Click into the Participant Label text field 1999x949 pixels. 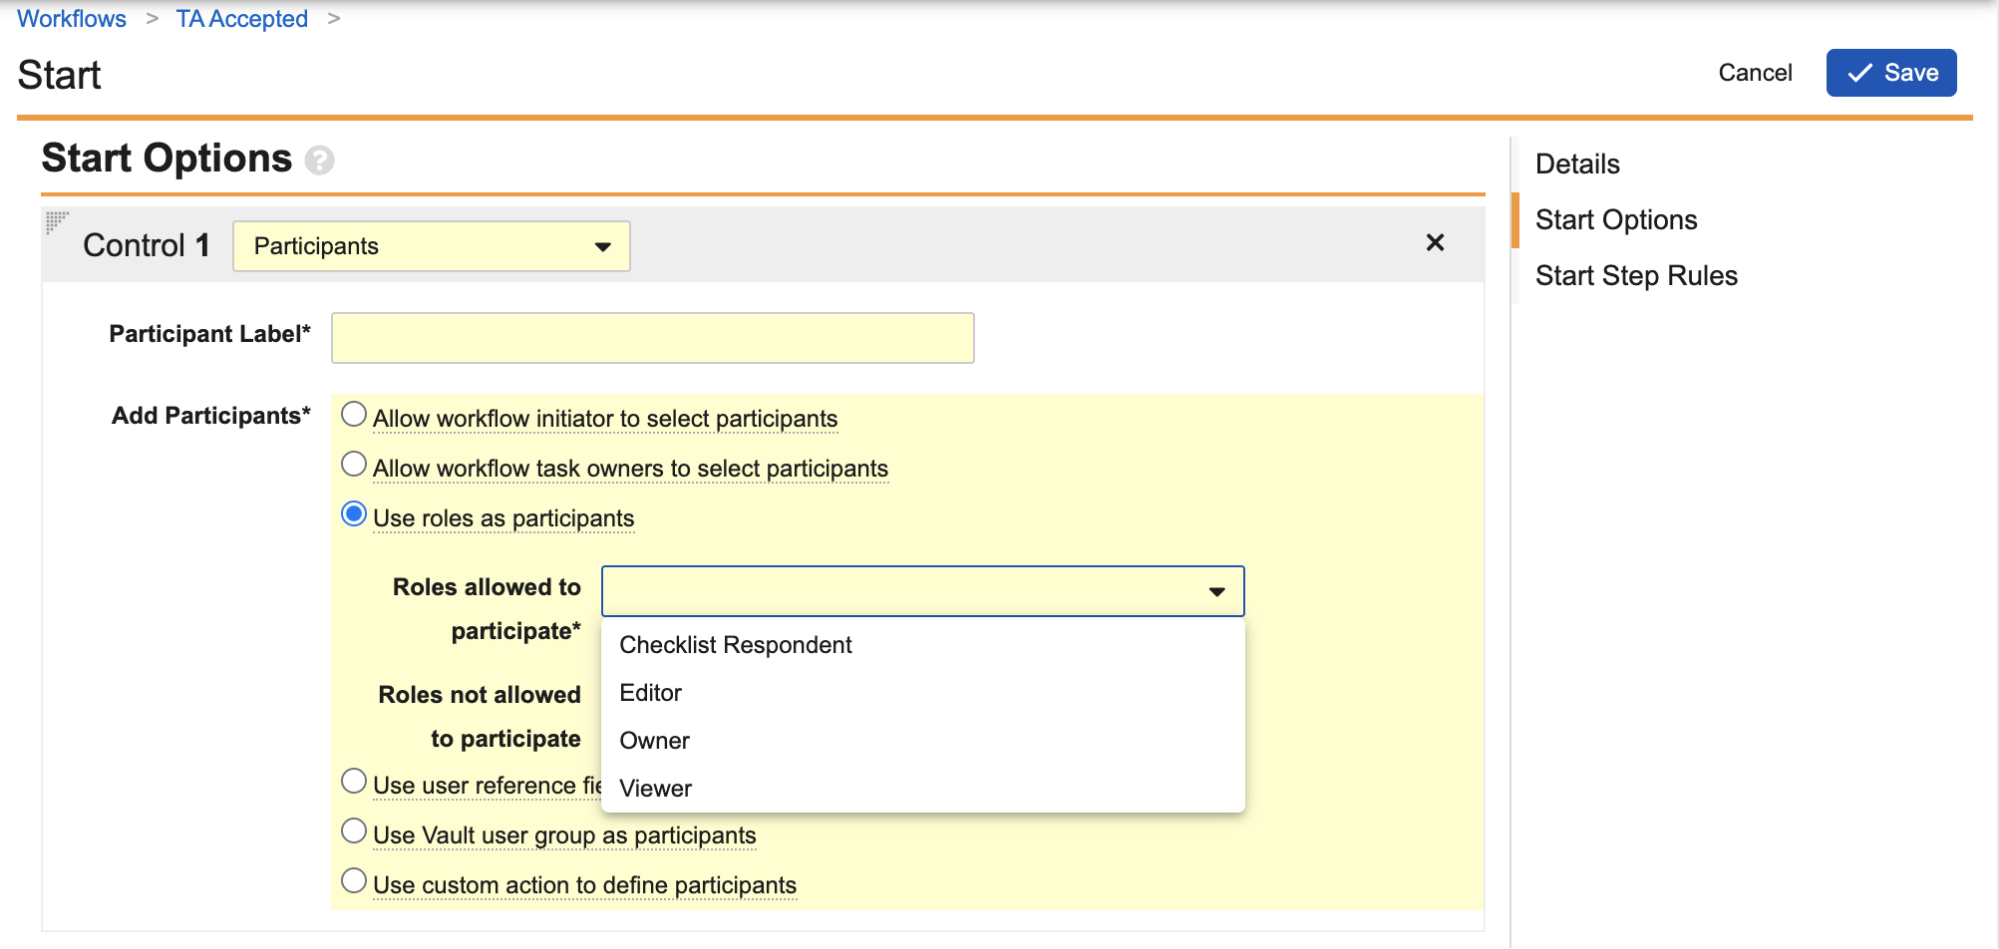[x=652, y=338]
